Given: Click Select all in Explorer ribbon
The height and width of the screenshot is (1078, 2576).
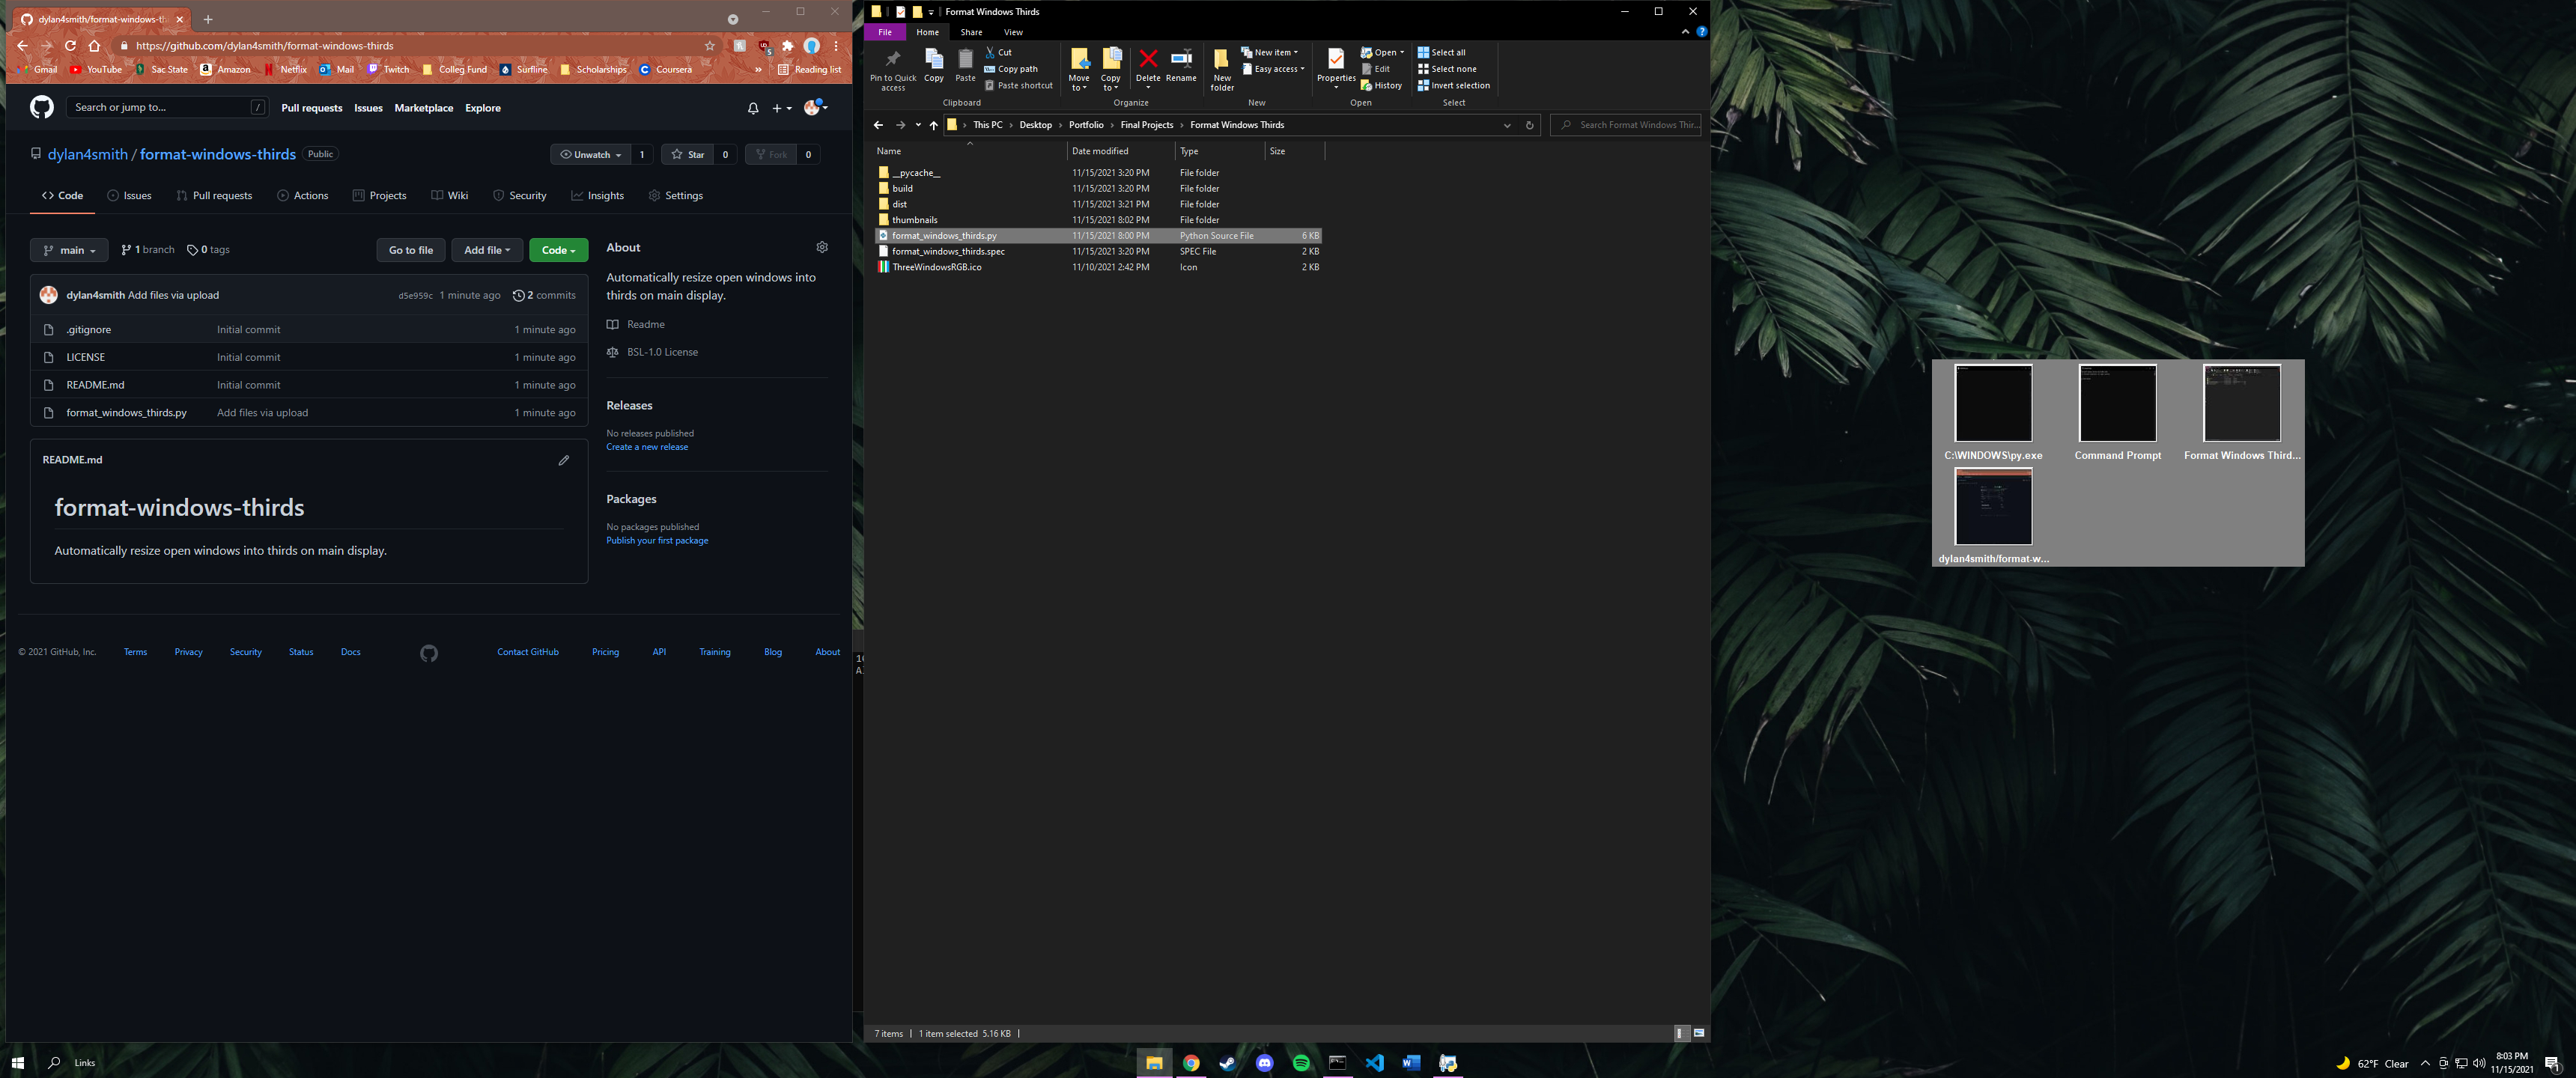Looking at the screenshot, I should pos(1441,52).
